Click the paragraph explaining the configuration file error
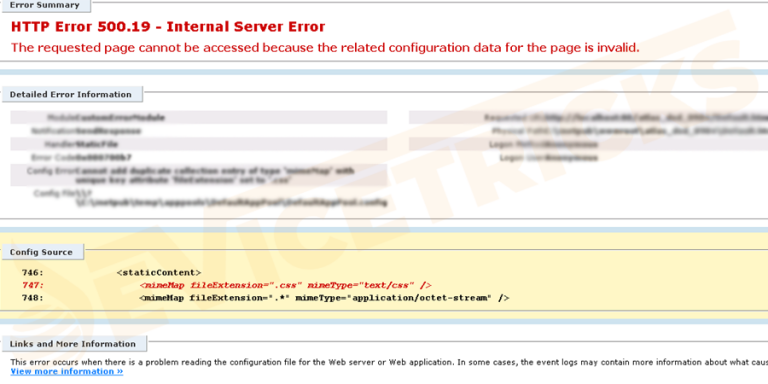The width and height of the screenshot is (768, 384). pos(389,362)
